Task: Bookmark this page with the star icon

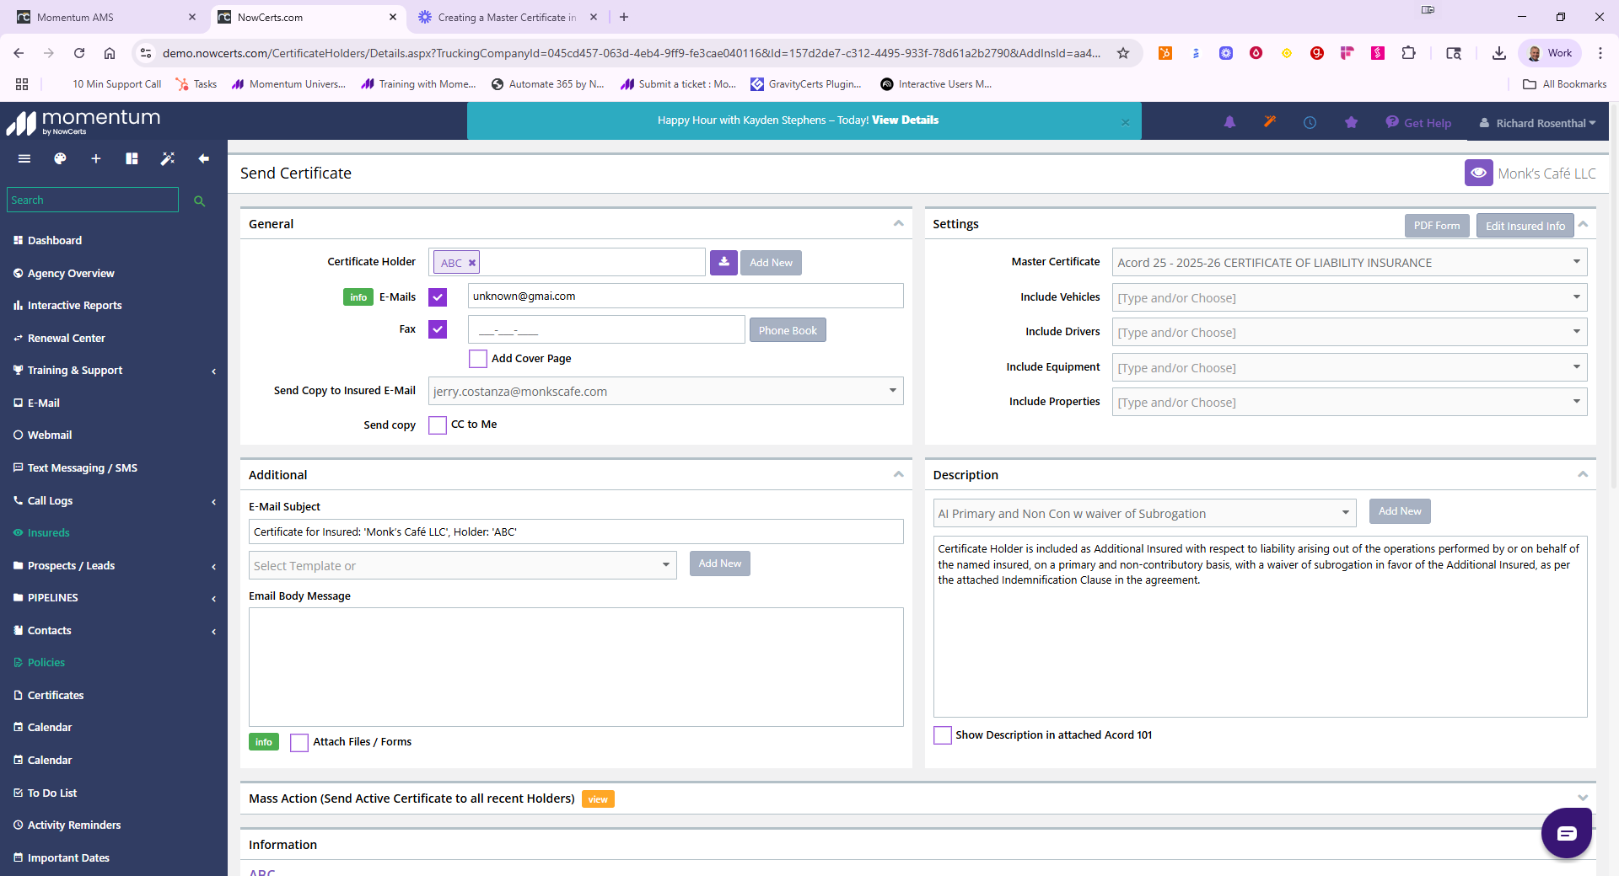Action: [x=1123, y=53]
